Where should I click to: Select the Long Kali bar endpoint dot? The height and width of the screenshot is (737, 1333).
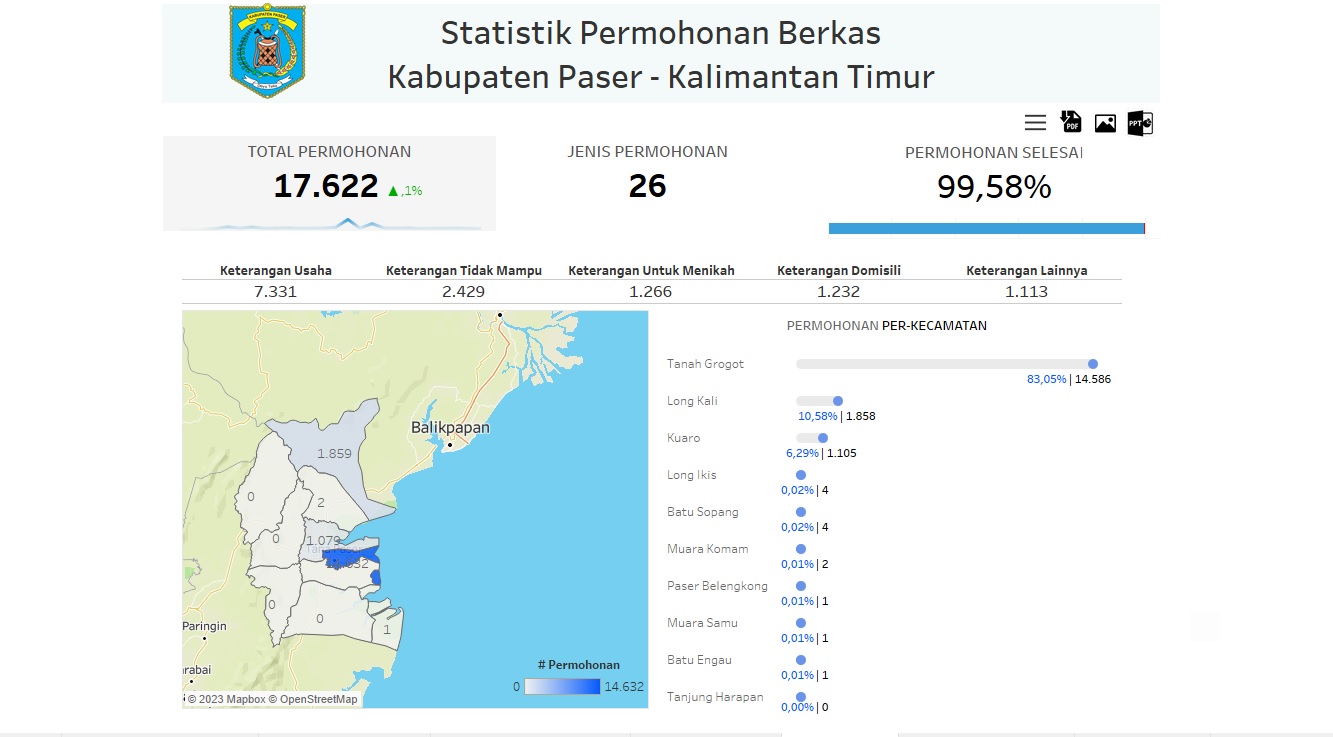click(838, 401)
